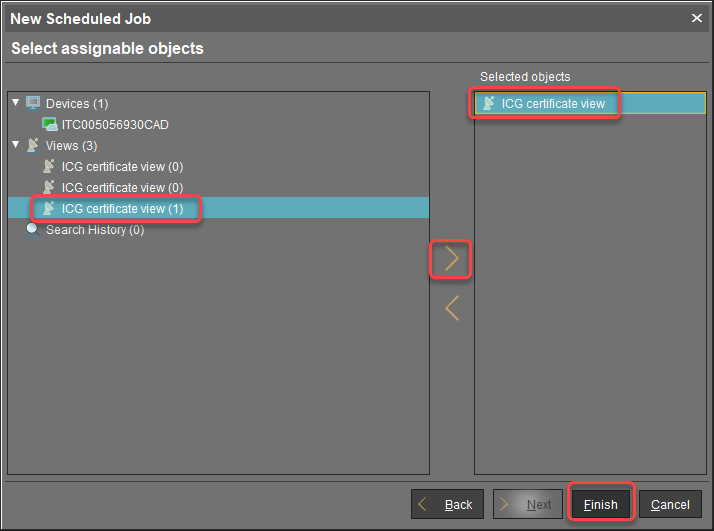Click the ITC005056930CAD device icon
The height and width of the screenshot is (531, 714).
point(50,124)
